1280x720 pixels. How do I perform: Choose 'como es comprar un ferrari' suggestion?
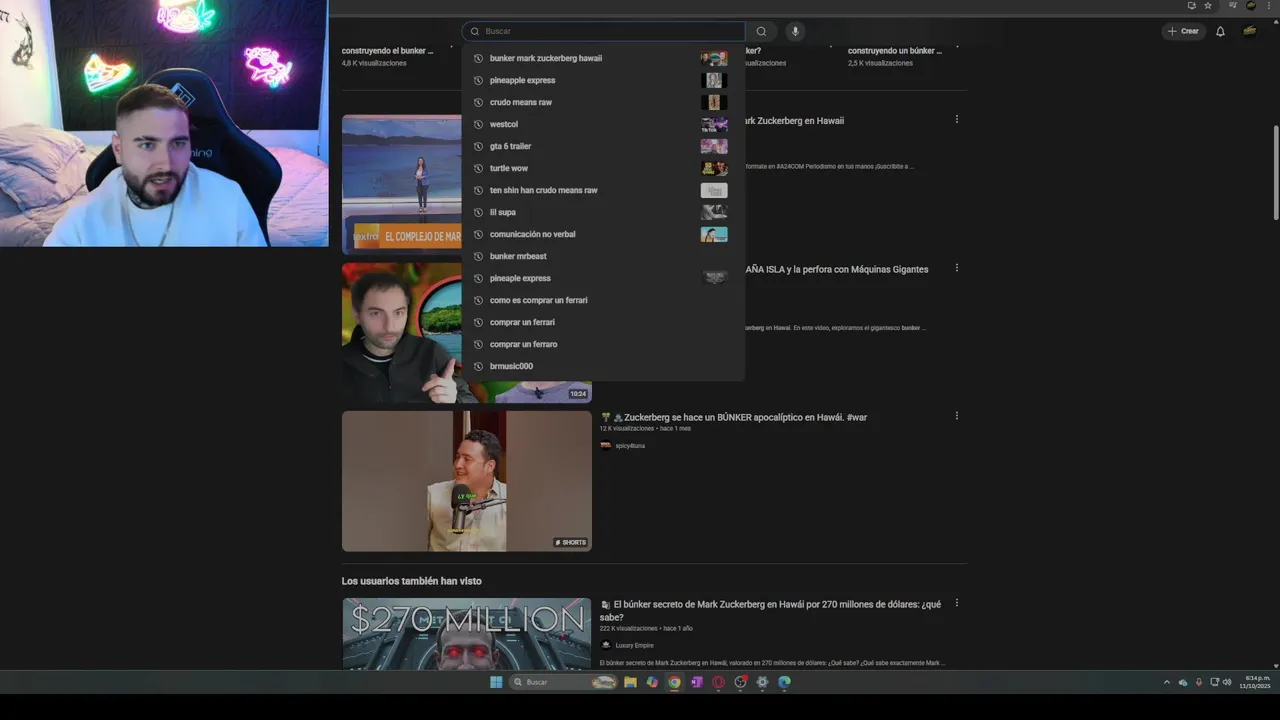click(604, 300)
